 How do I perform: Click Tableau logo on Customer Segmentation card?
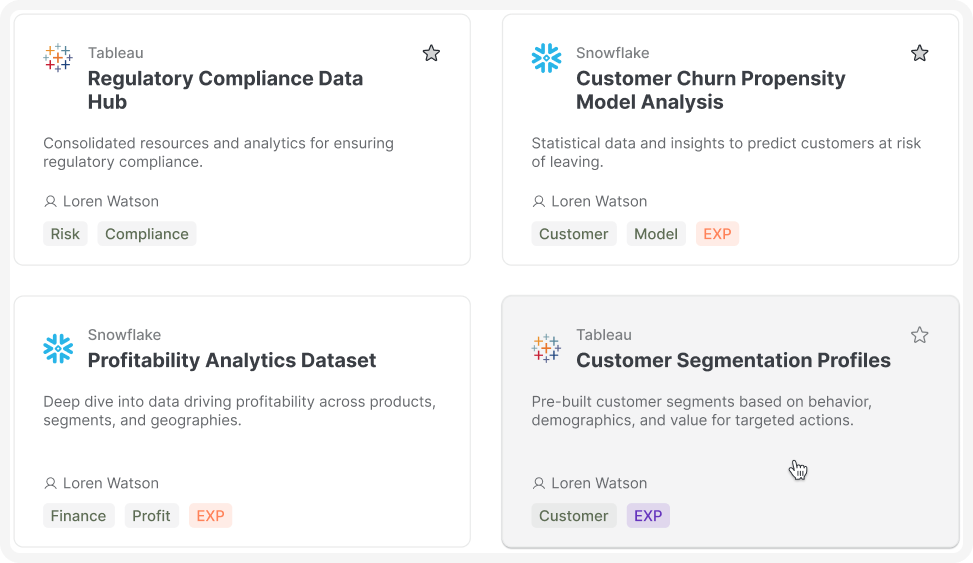[546, 348]
